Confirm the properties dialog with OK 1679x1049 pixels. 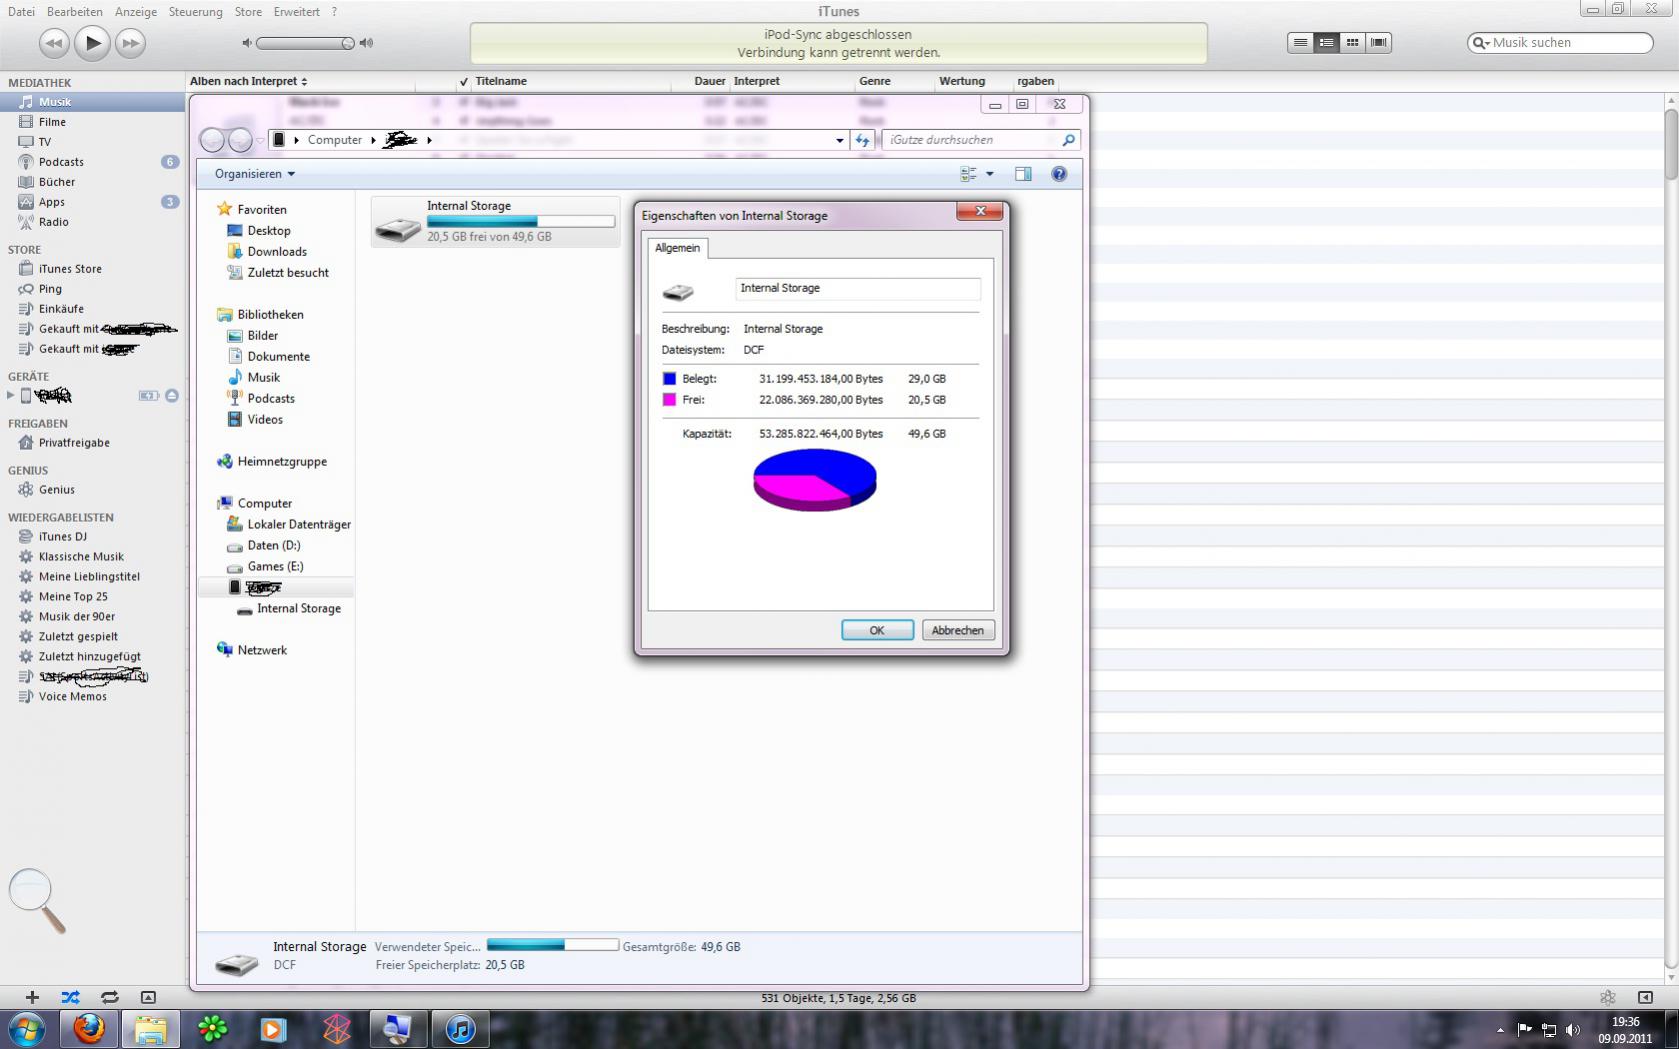[x=877, y=630]
